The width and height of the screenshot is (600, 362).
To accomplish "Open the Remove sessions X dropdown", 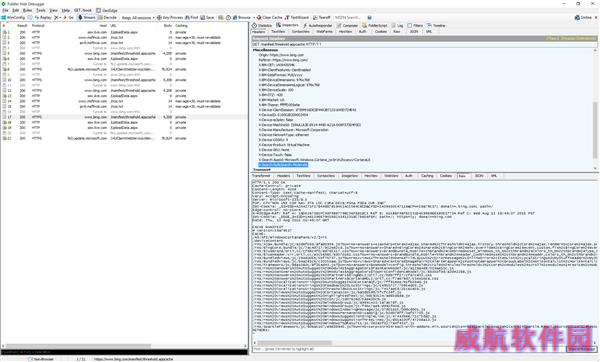I will pos(58,18).
